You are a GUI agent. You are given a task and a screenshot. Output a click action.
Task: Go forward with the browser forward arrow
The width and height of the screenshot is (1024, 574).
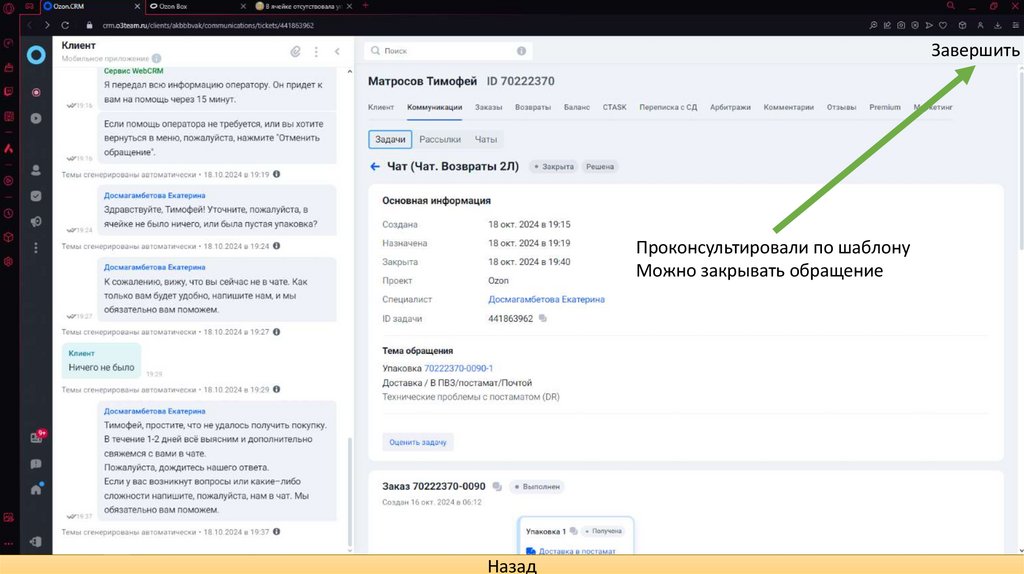click(x=47, y=25)
